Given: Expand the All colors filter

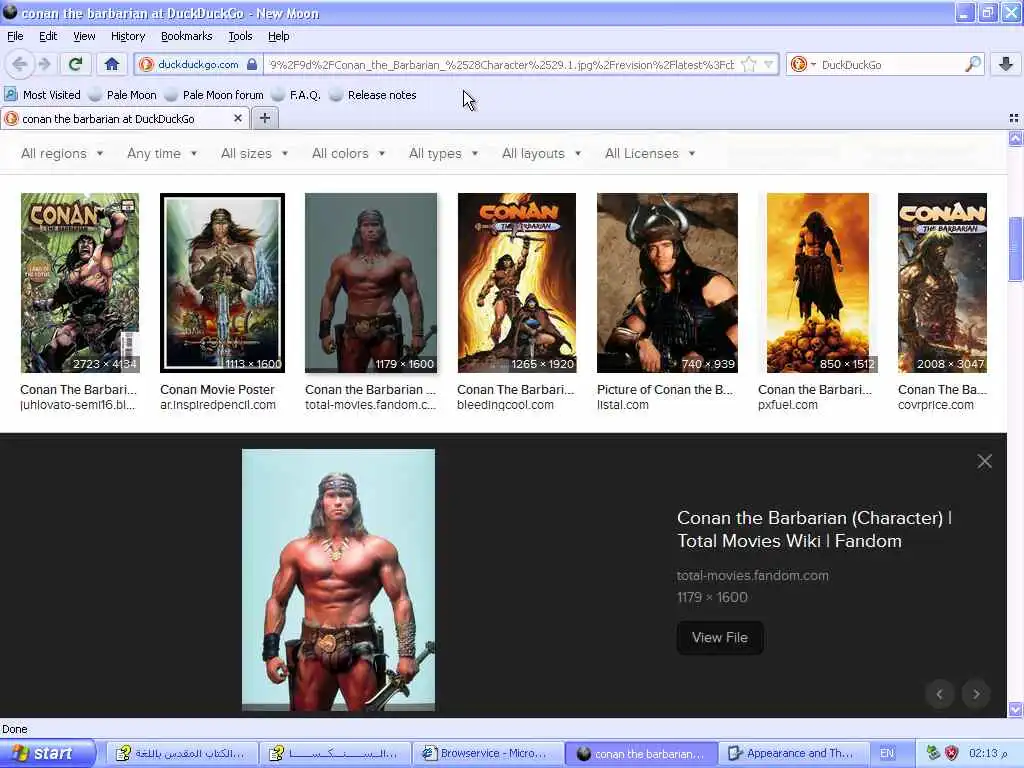Looking at the screenshot, I should (348, 153).
